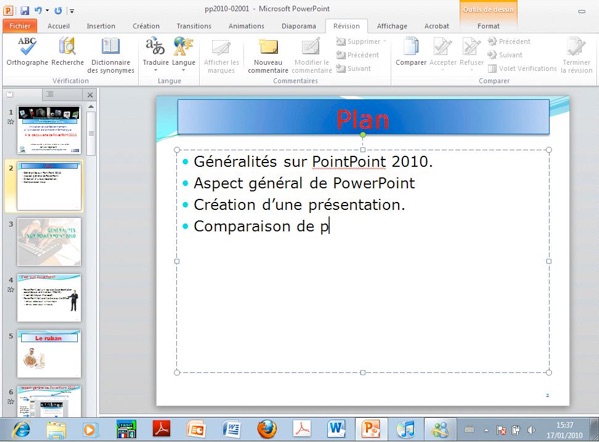Click up arrow of thumbnail pane scrollbar
This screenshot has height=442, width=599.
point(91,107)
